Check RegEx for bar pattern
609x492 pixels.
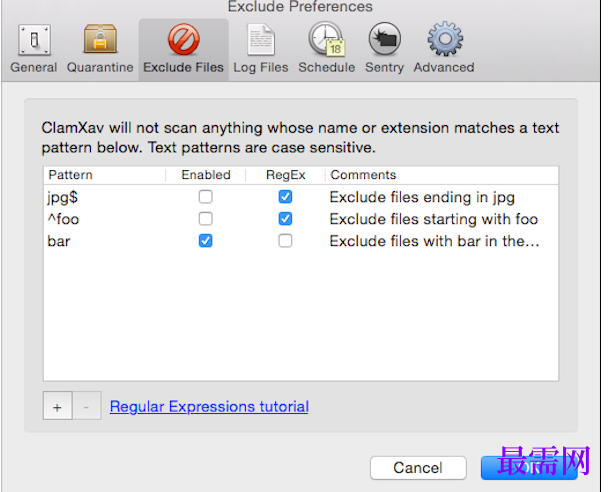[x=285, y=241]
